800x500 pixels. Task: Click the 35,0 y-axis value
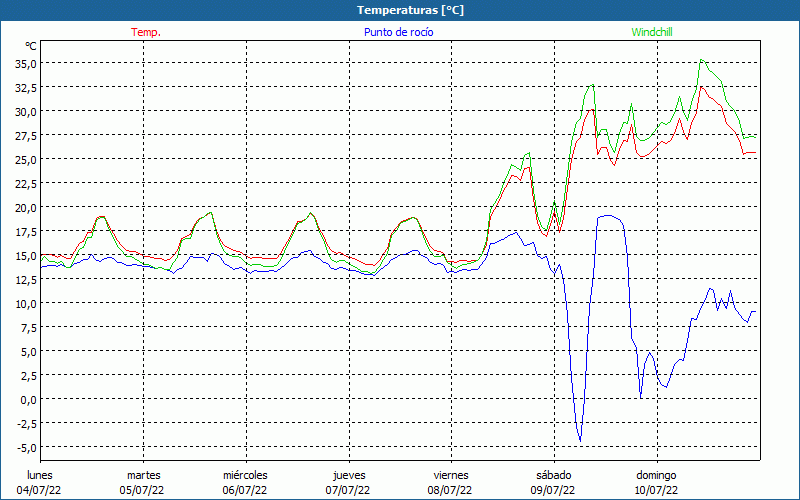(26, 64)
